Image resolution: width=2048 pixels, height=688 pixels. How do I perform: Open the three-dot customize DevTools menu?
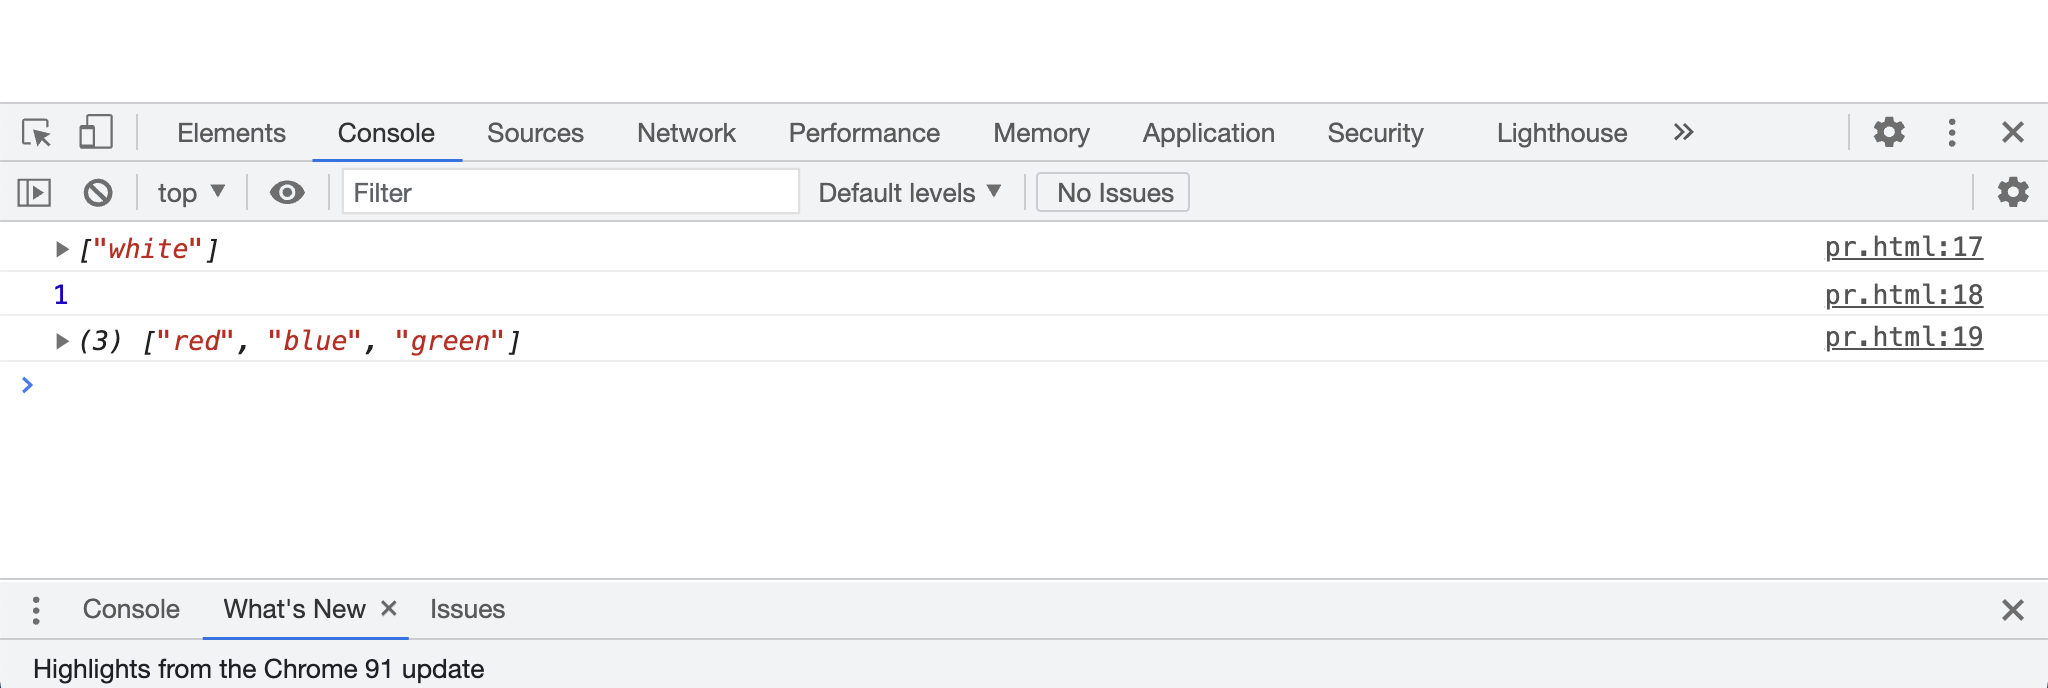(1951, 133)
